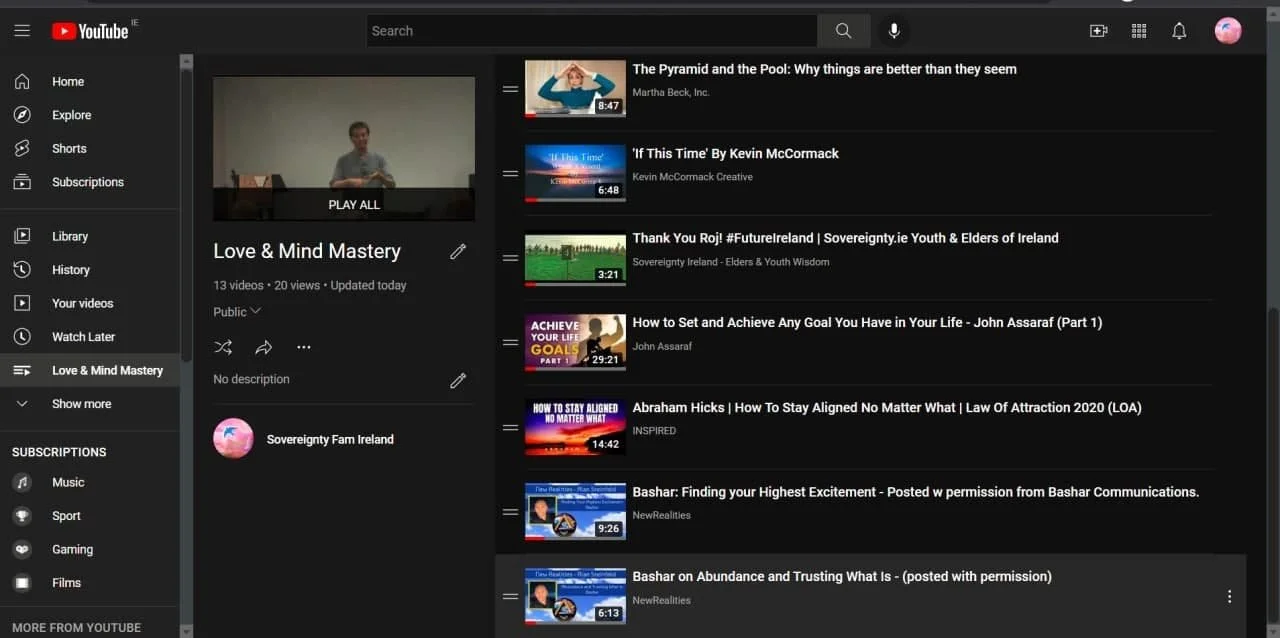Select Love & Mind Mastery playlist in sidebar
1280x638 pixels.
click(x=90, y=370)
